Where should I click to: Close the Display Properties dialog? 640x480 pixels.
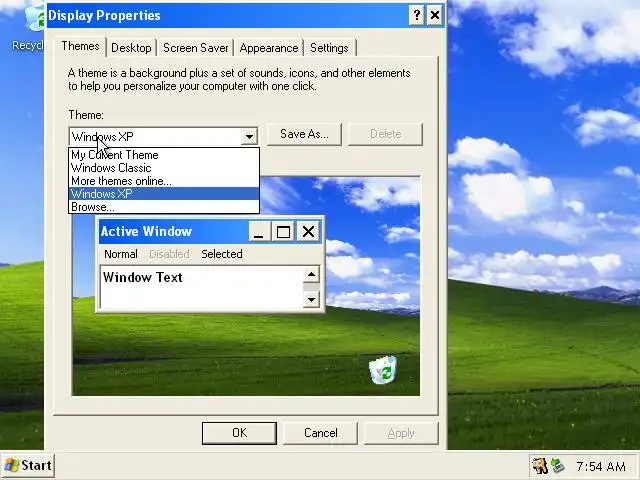[x=435, y=16]
